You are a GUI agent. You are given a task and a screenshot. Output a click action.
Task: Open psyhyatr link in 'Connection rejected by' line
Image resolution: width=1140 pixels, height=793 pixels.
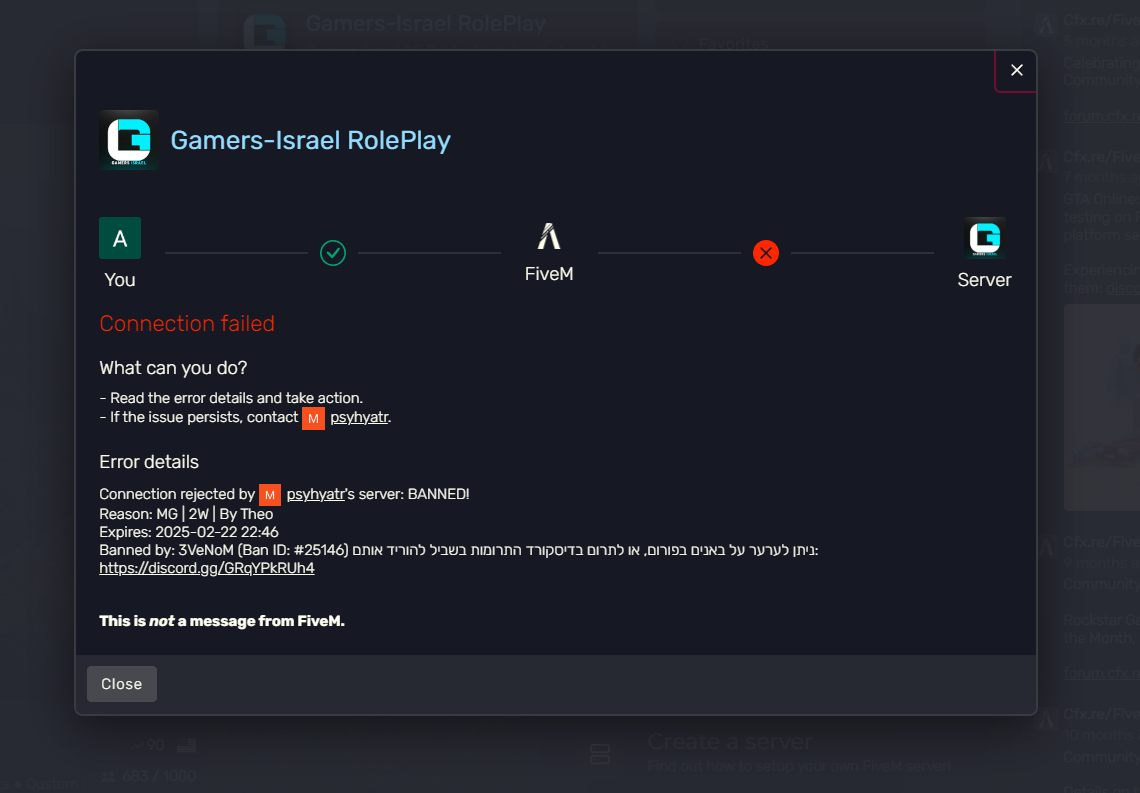[316, 495]
